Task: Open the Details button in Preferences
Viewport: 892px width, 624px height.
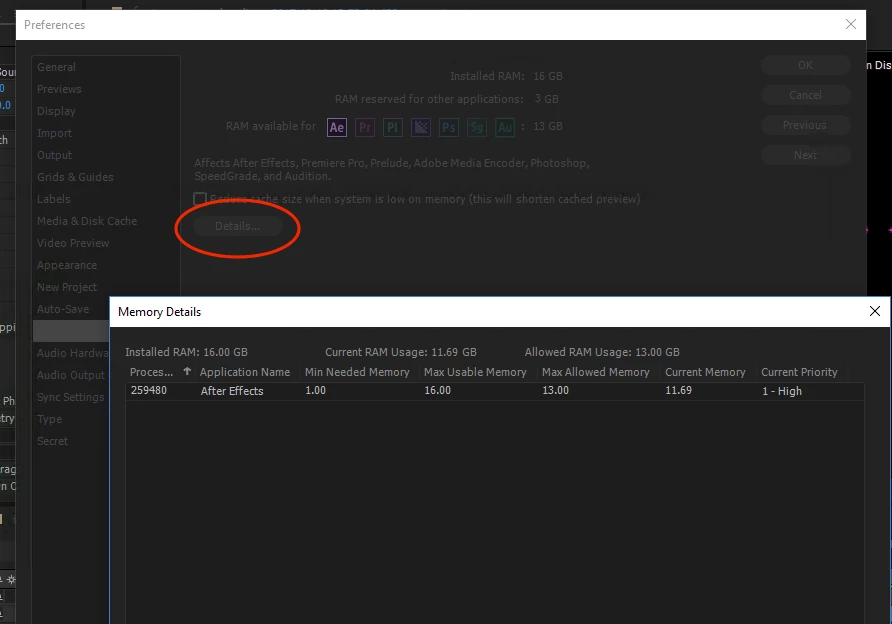Action: click(238, 226)
